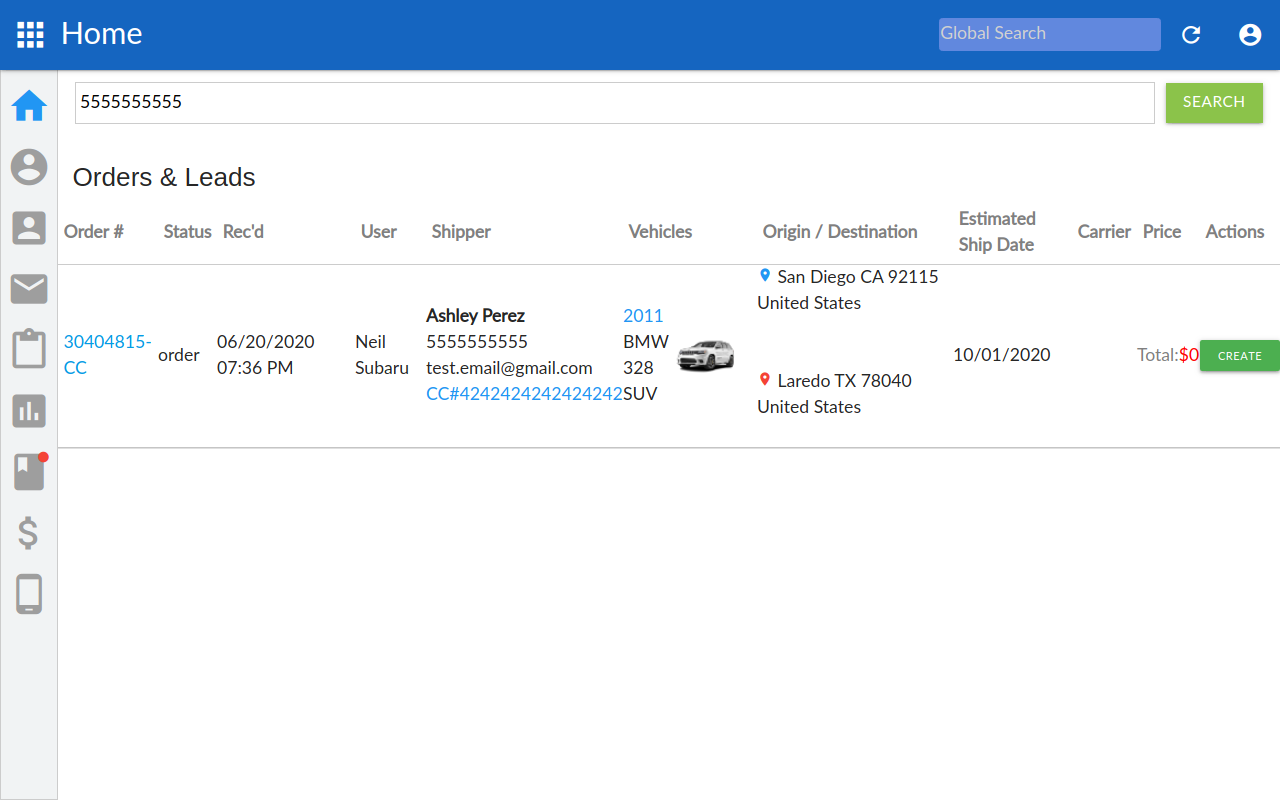Click the Origin / Destination column header
Viewport: 1280px width, 800px height.
tap(840, 231)
